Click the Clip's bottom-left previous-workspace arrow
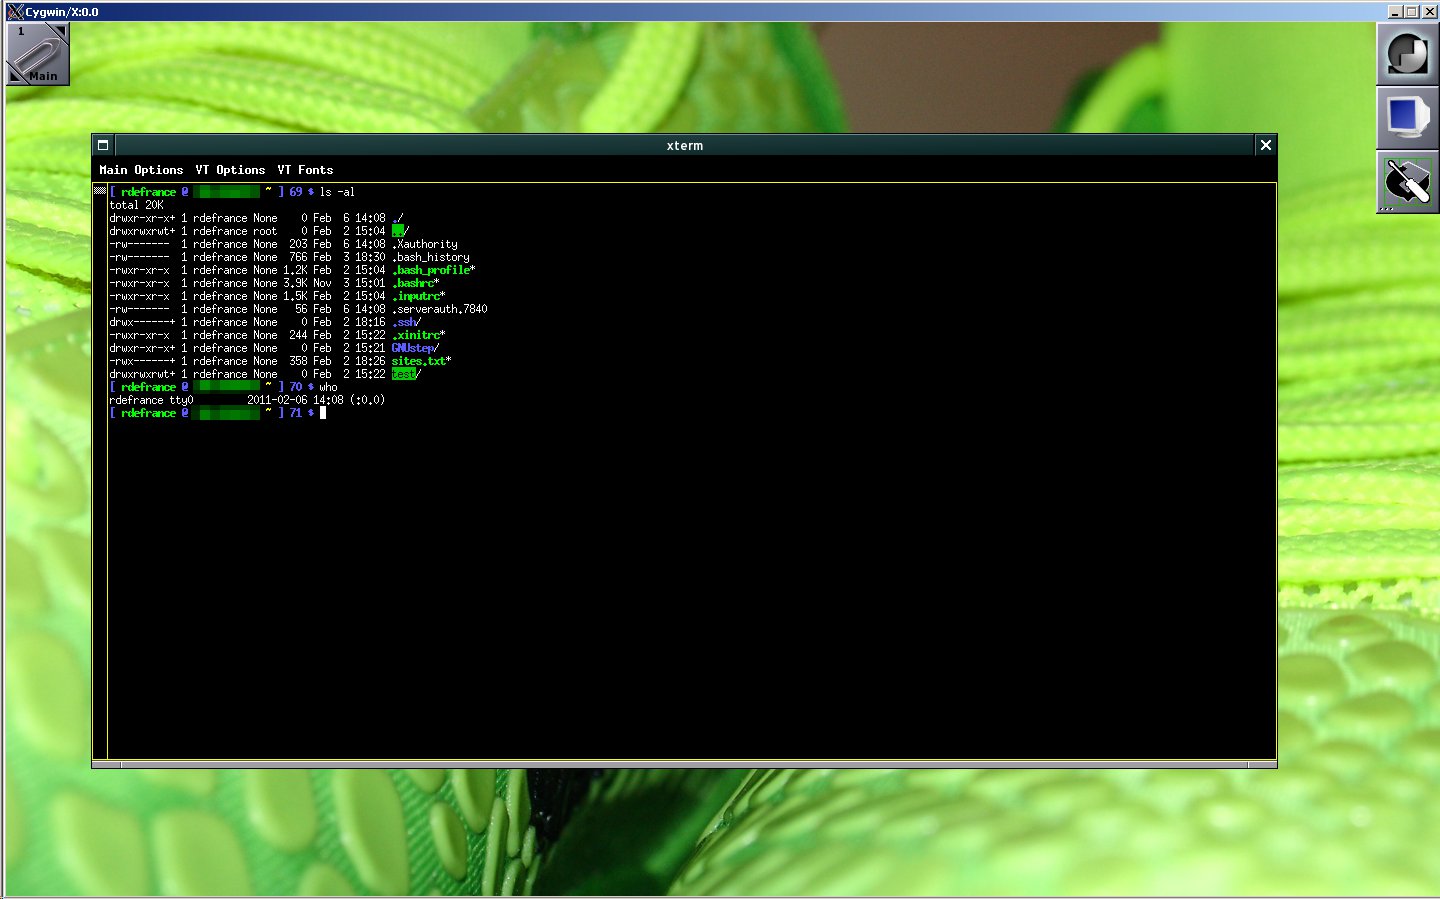The image size is (1440, 899). tap(15, 76)
